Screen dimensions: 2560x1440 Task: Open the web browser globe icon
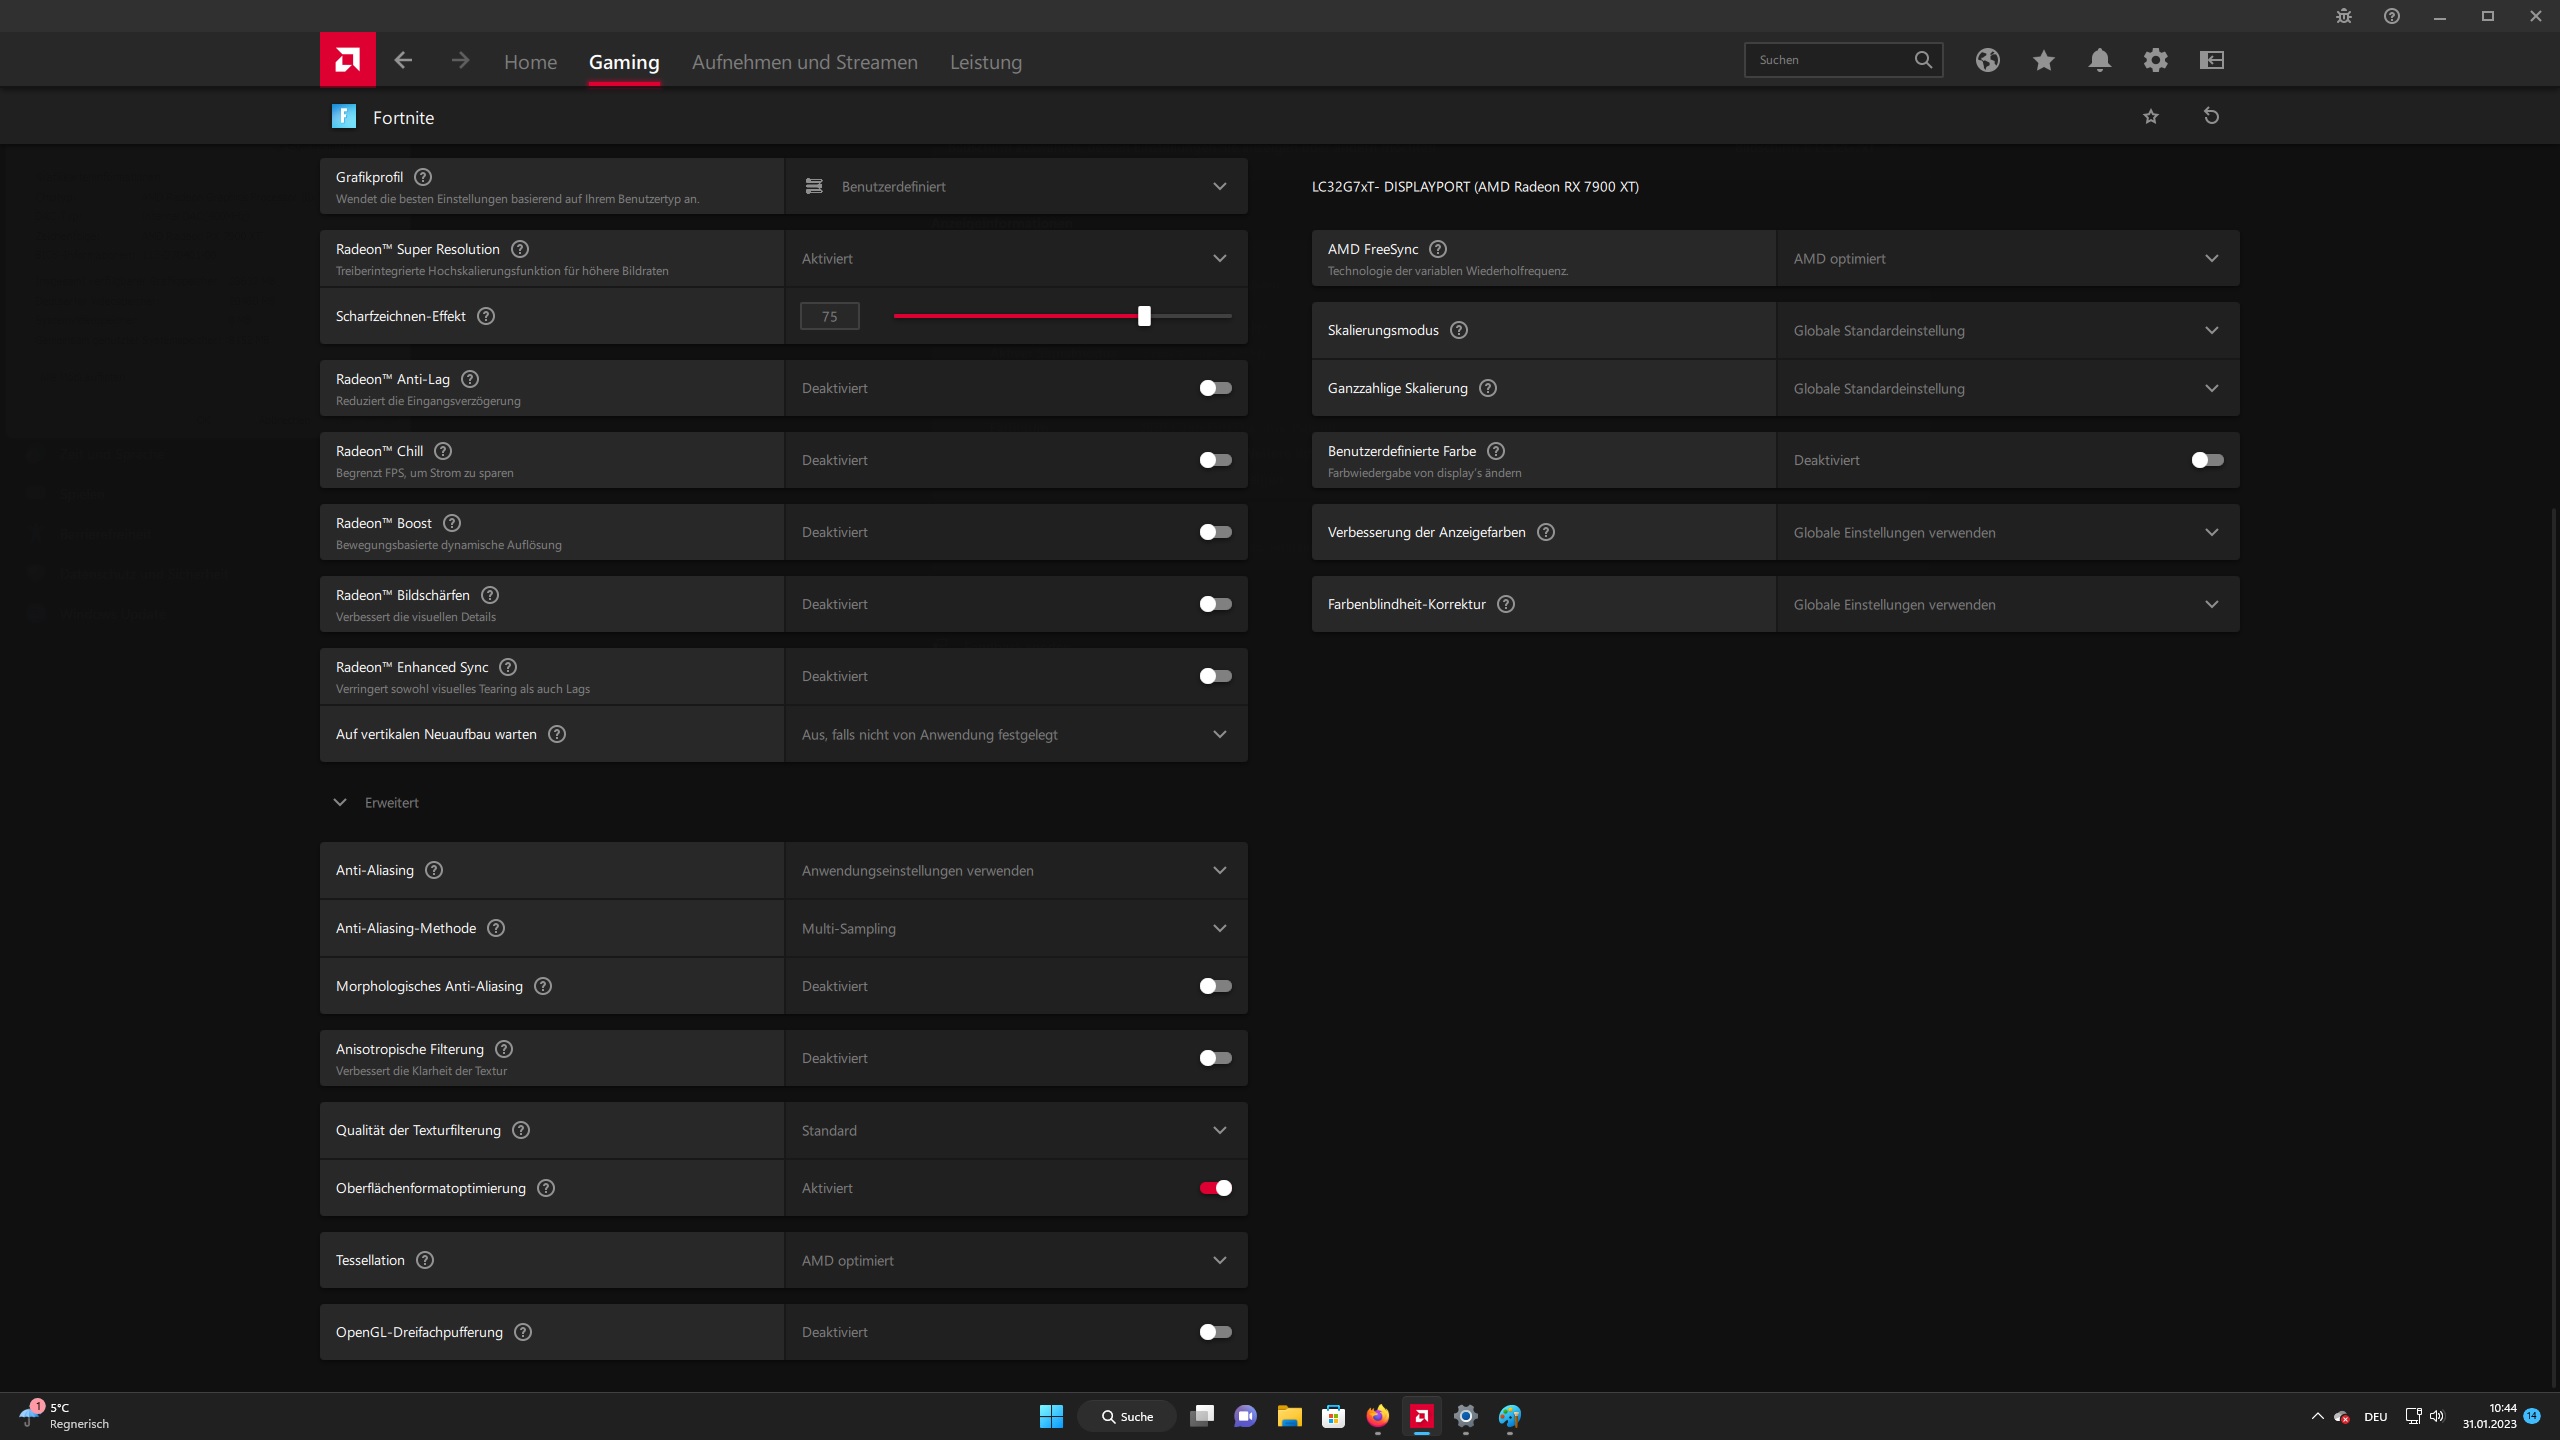1987,60
